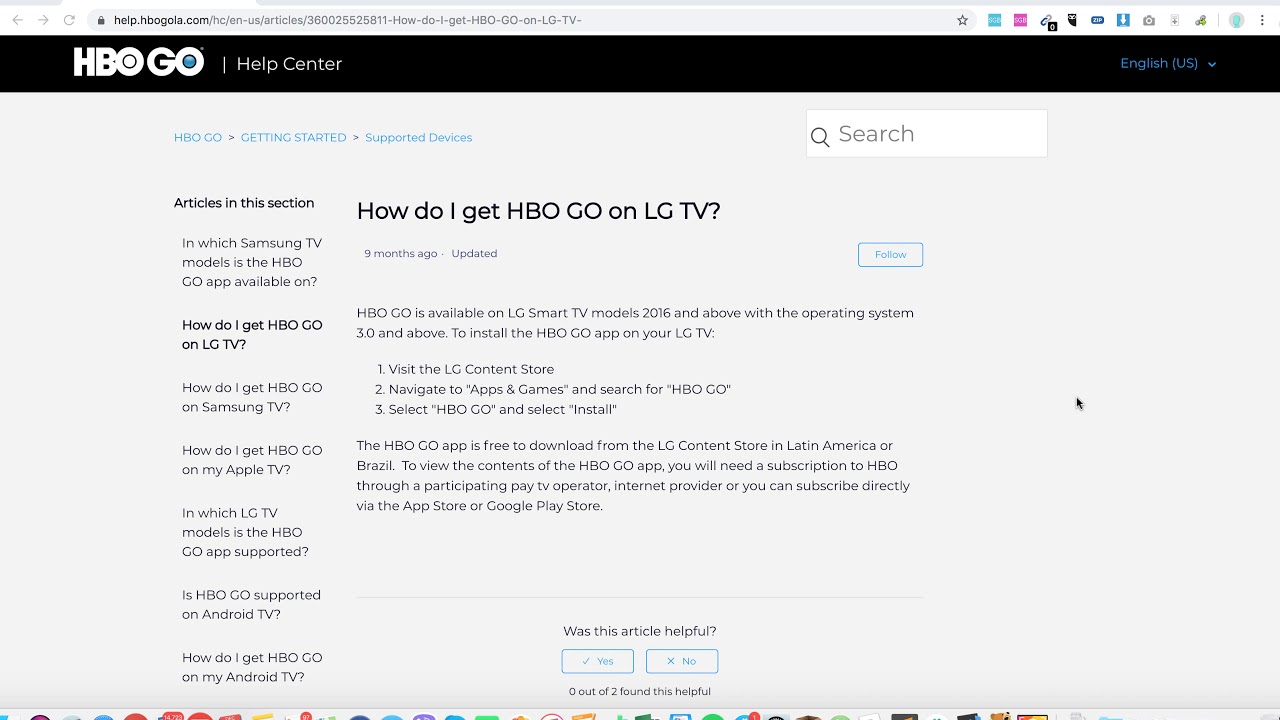Click 'Visit the LG Content Store' step
Screen dimensions: 1280x720
471,369
